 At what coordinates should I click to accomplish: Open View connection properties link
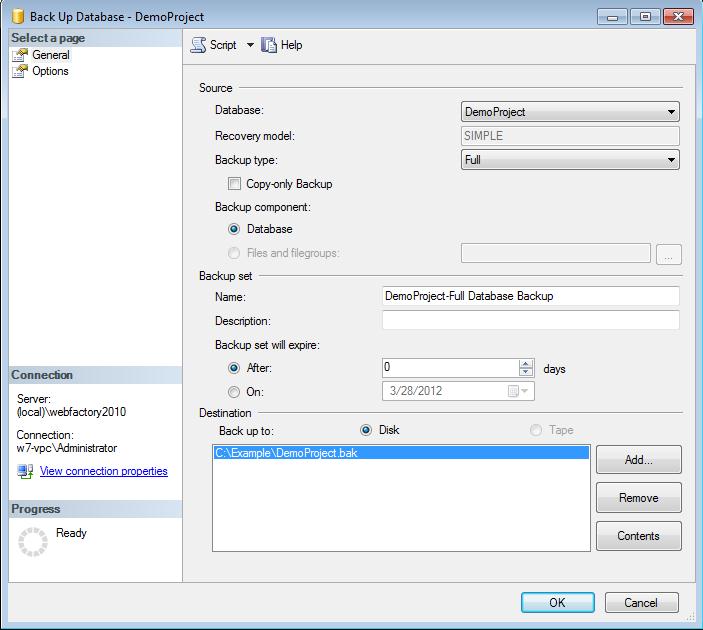(x=103, y=471)
